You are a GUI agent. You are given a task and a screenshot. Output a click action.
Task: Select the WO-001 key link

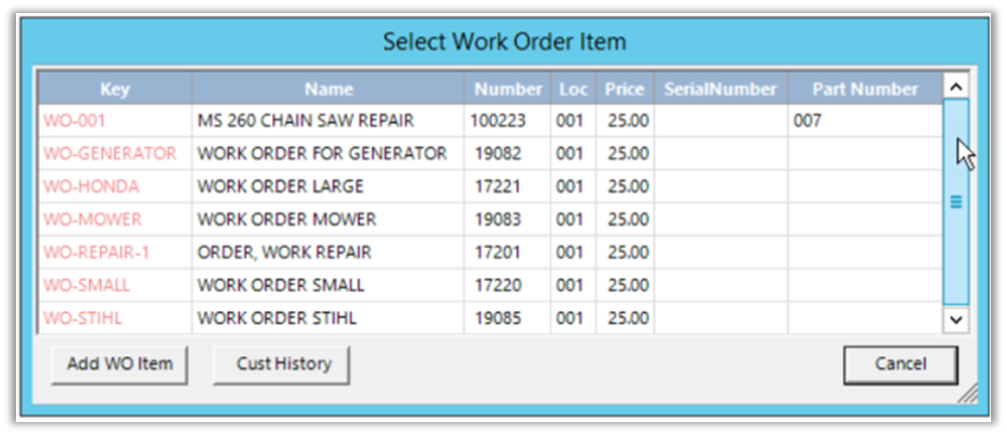point(75,121)
